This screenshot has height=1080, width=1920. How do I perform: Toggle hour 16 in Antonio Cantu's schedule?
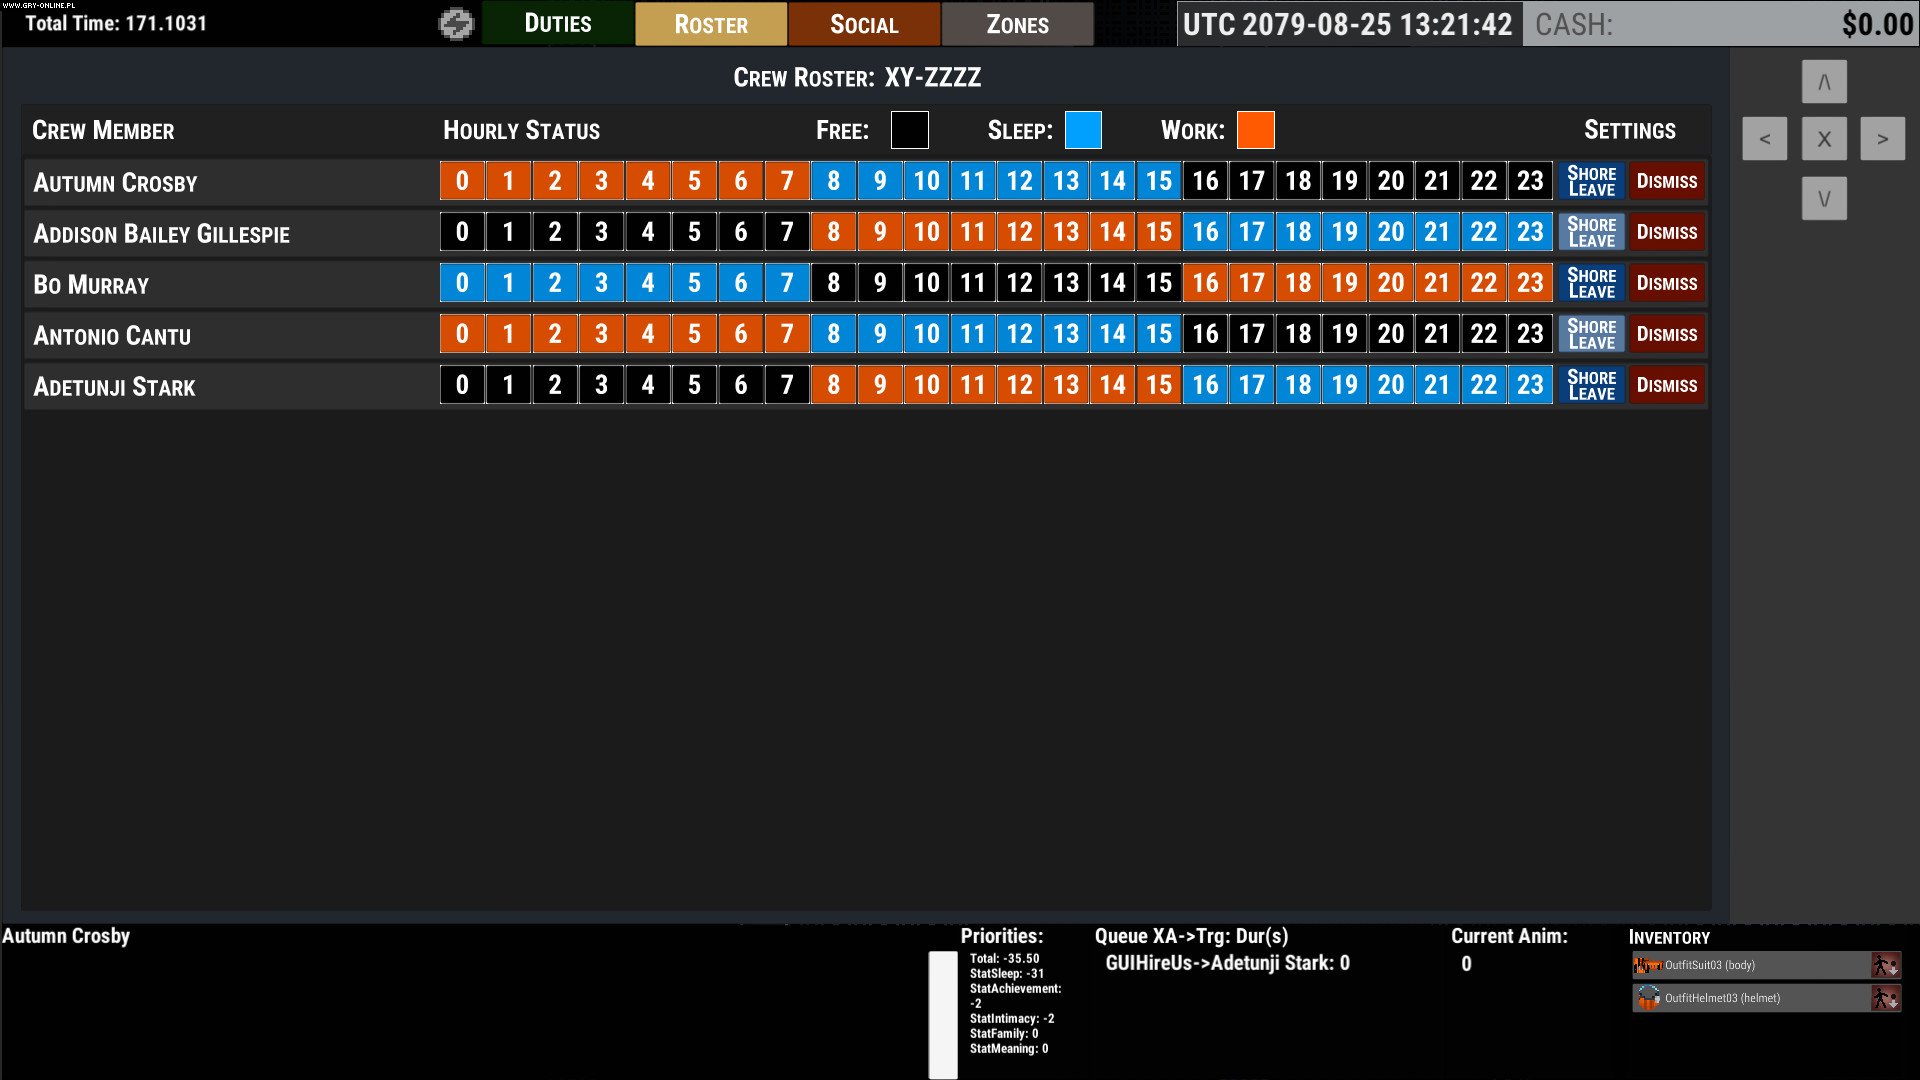click(1205, 334)
